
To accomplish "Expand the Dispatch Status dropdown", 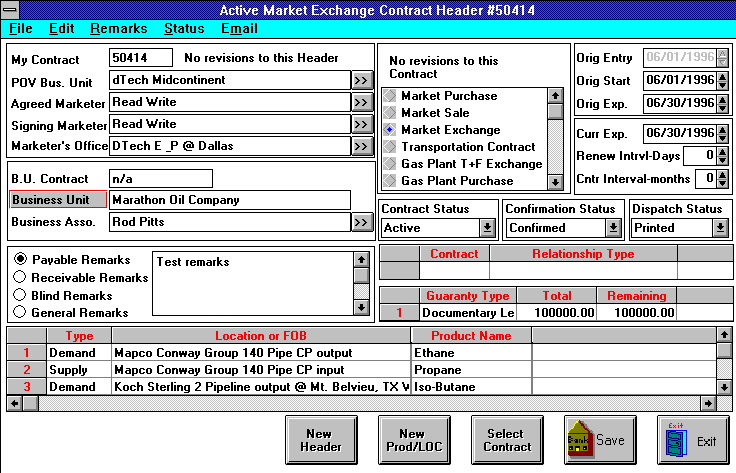I will (721, 228).
